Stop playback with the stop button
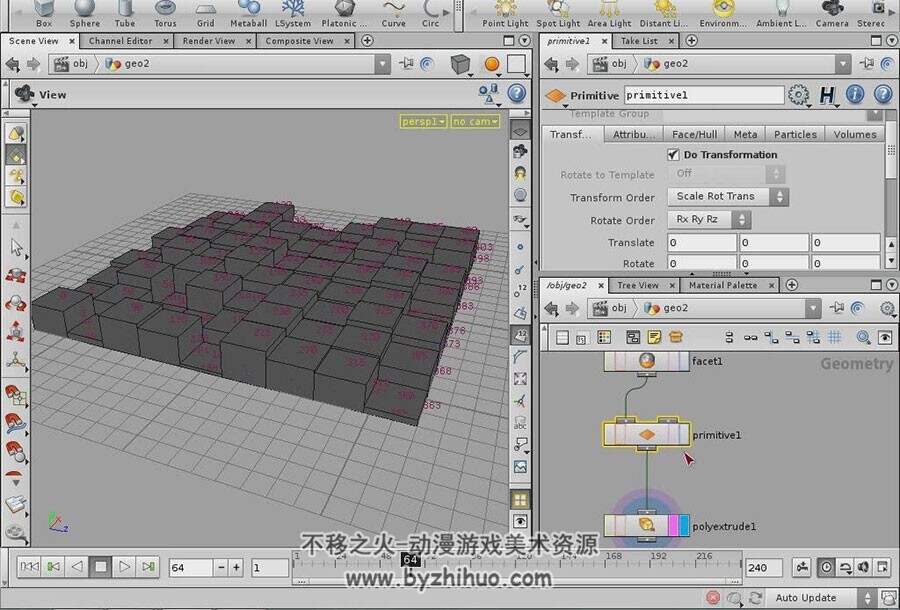Screen dimensions: 900x610 pos(100,567)
